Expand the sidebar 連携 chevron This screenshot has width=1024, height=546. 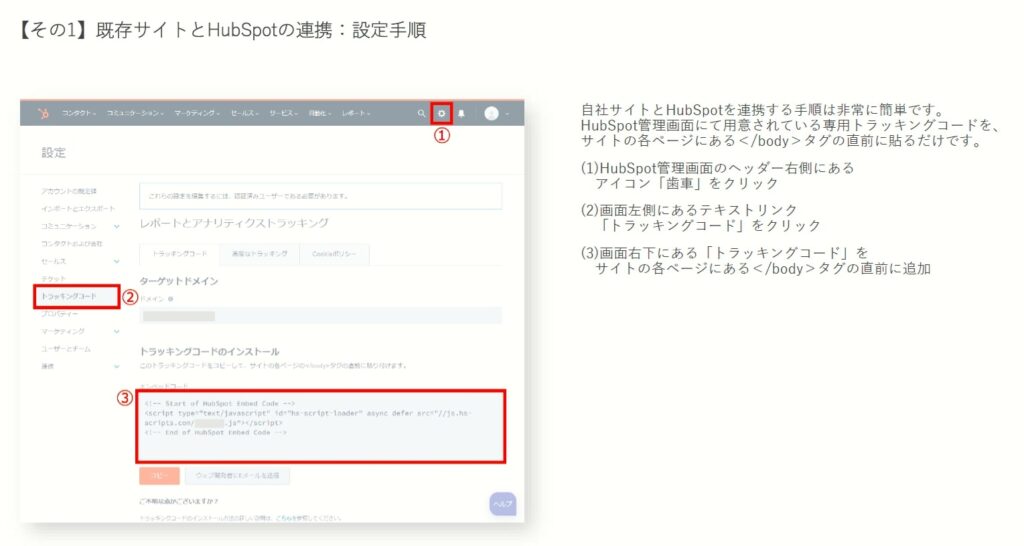pos(116,366)
